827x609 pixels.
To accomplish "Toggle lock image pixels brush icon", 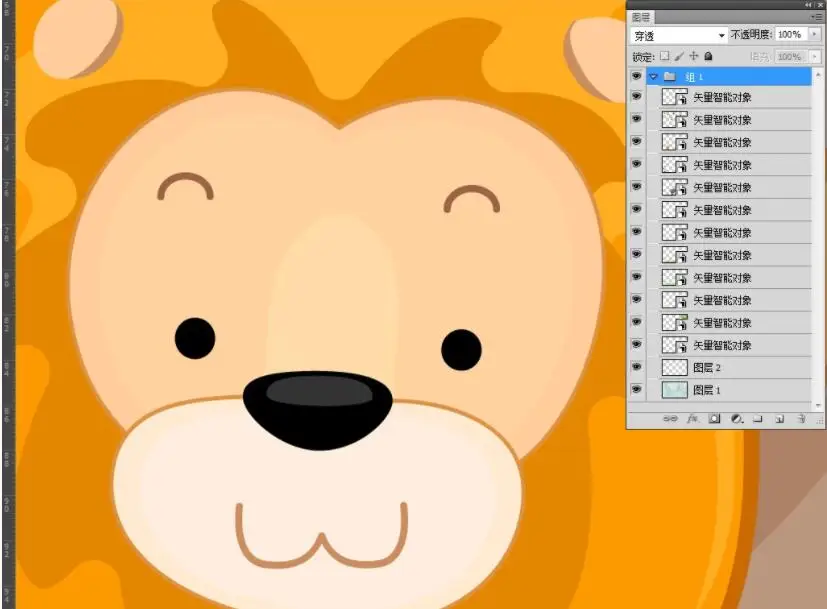I will coord(679,56).
